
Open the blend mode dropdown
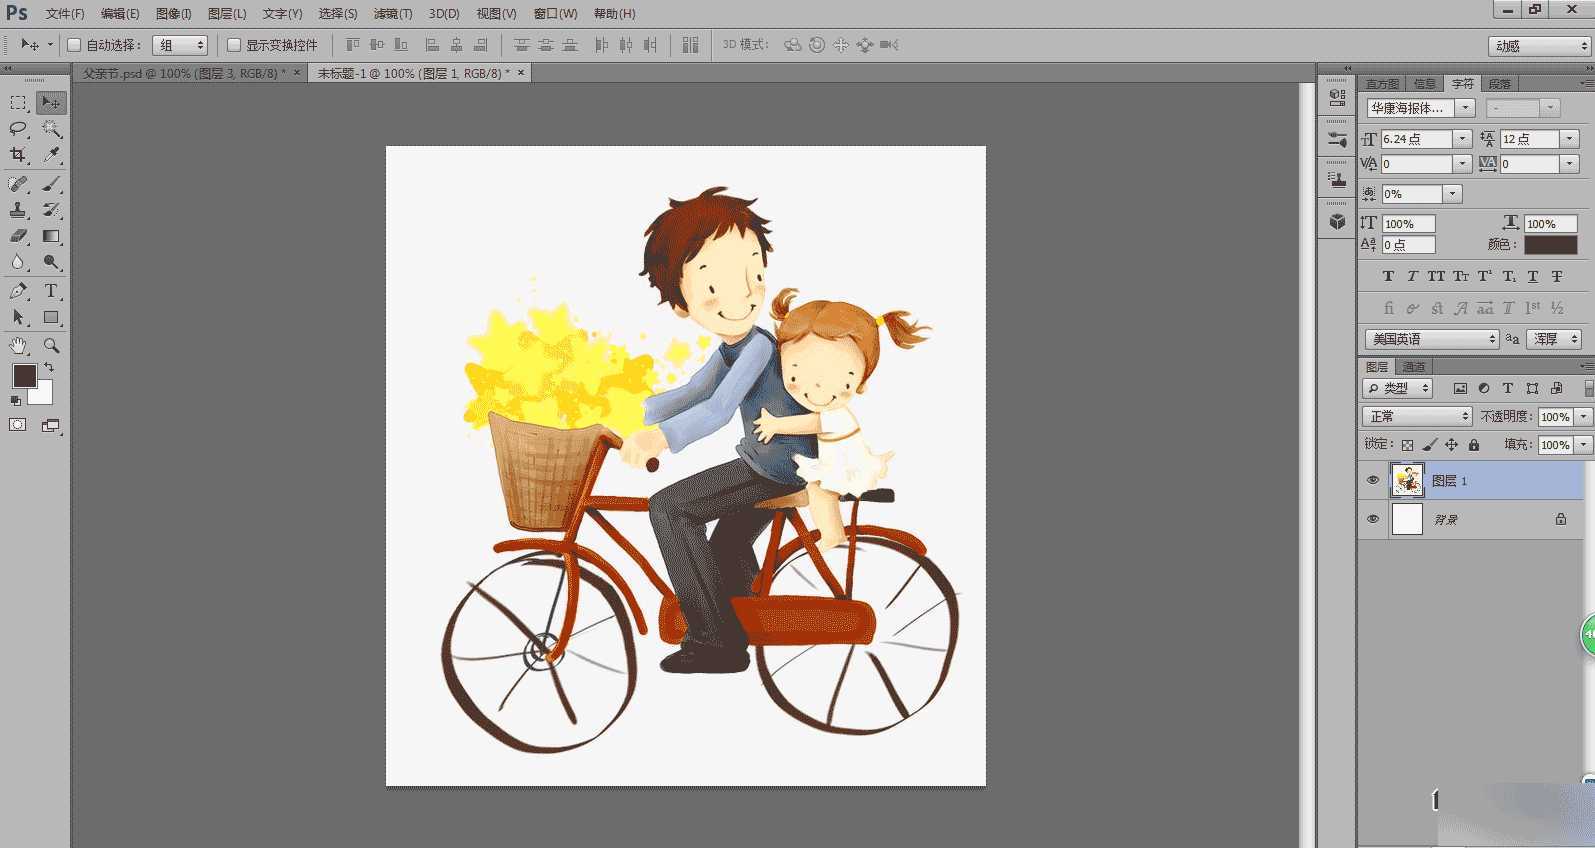coord(1417,416)
